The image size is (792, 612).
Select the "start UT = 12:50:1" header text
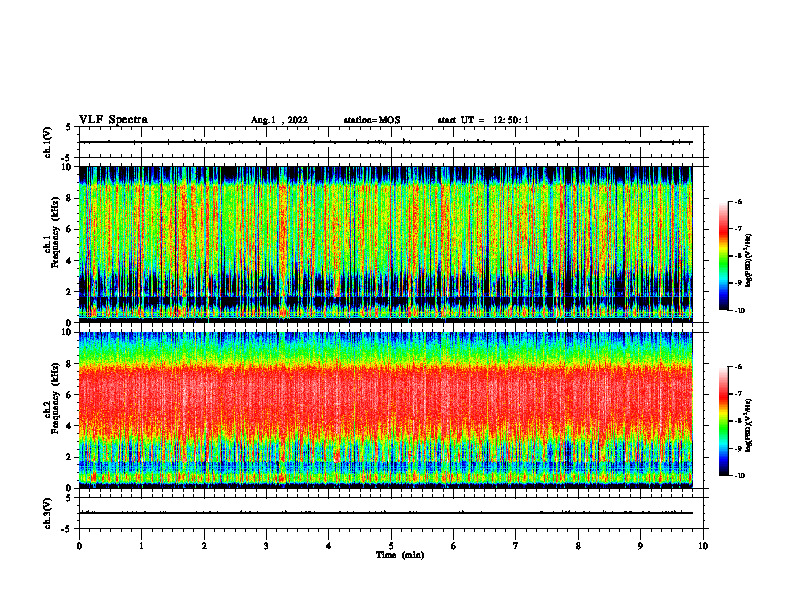[x=483, y=120]
